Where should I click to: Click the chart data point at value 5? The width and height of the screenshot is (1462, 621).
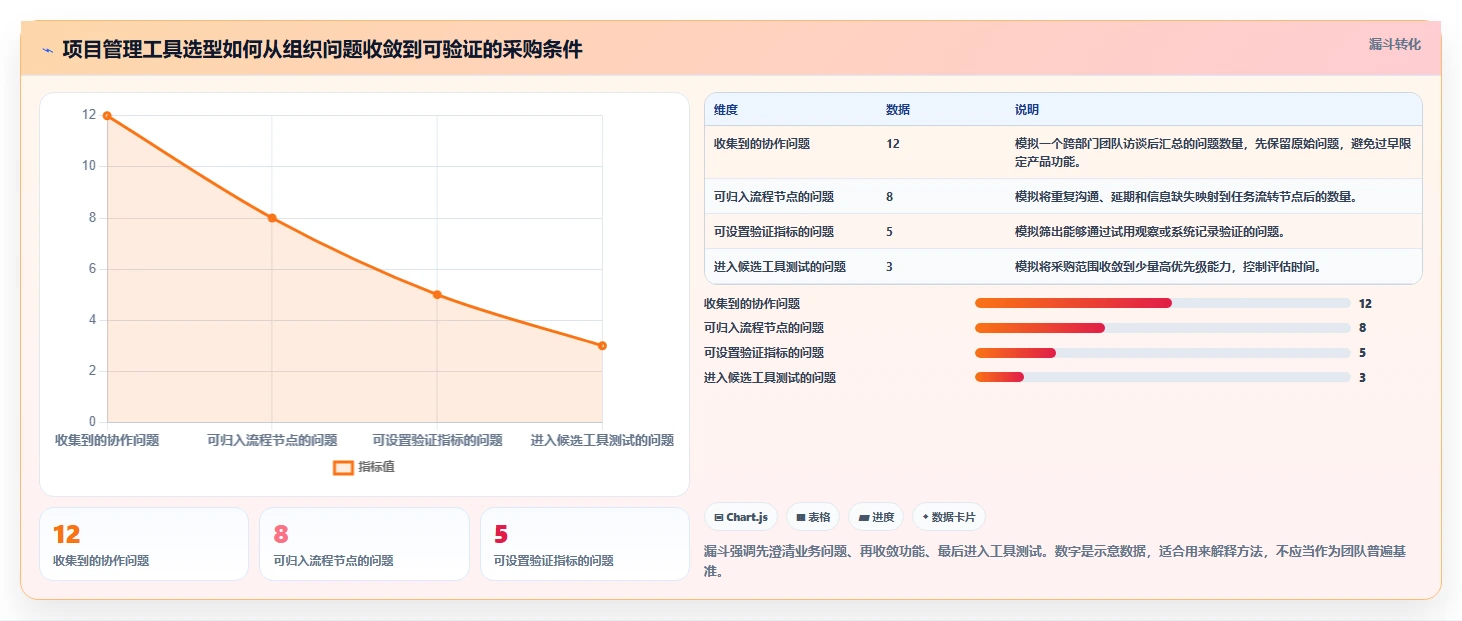437,295
